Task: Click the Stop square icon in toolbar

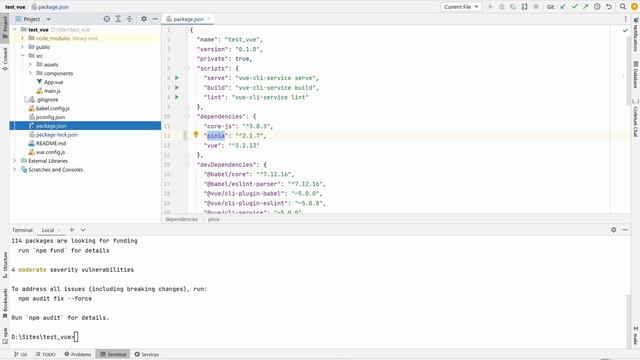Action: [x=536, y=7]
